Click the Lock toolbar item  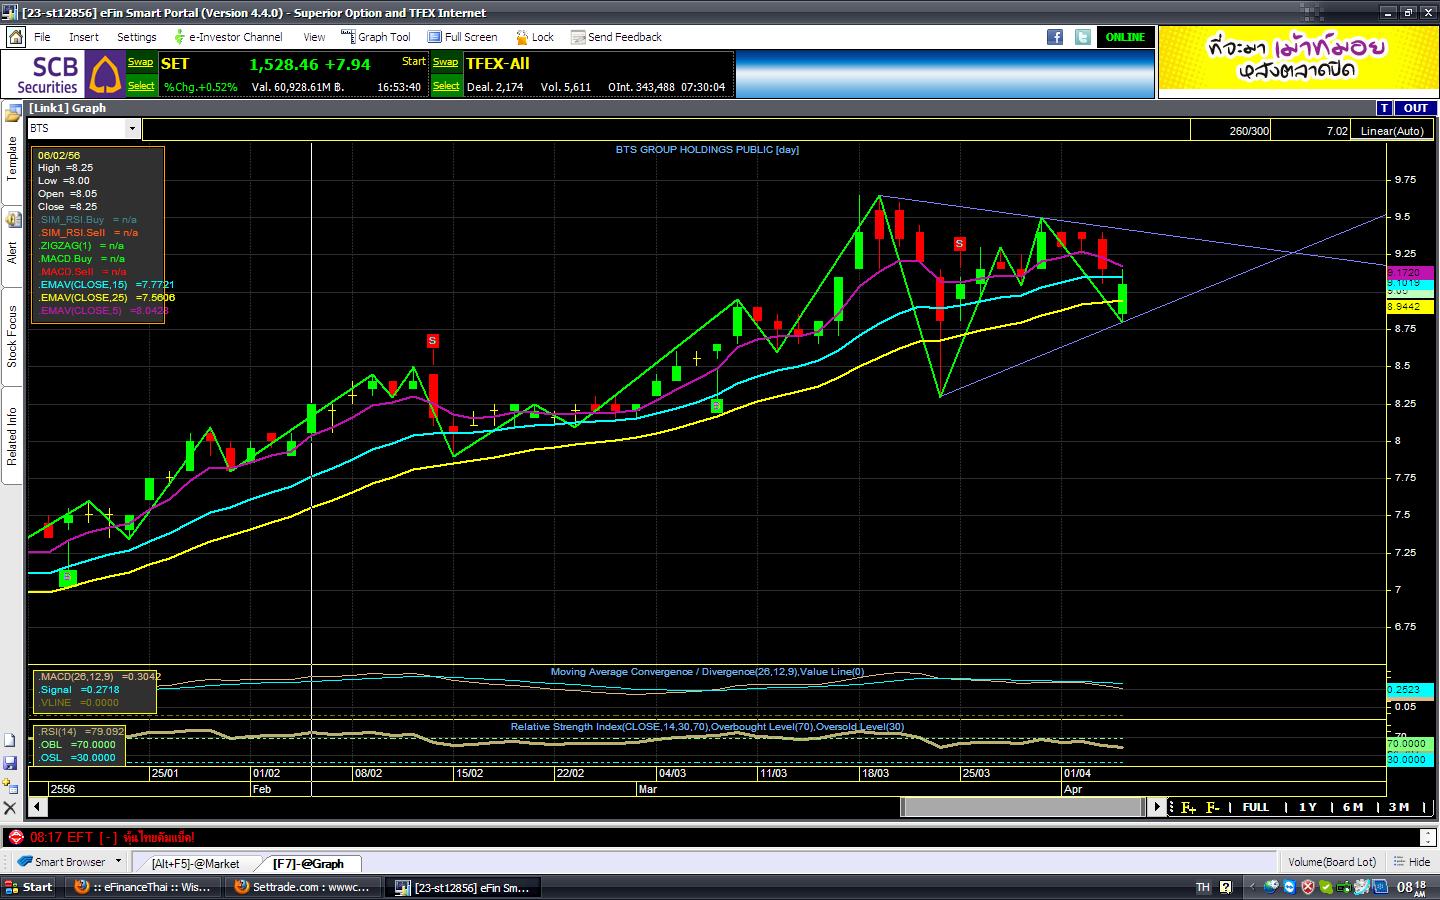535,37
